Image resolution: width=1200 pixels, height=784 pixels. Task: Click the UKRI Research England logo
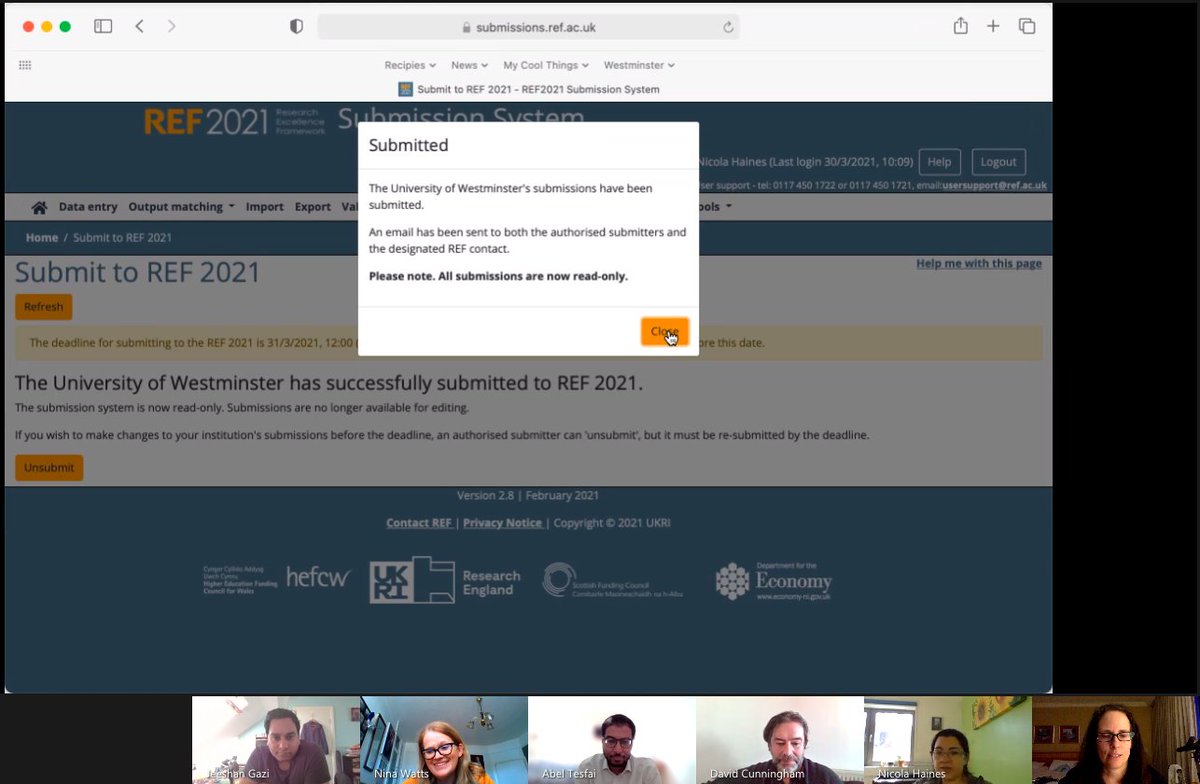(445, 581)
